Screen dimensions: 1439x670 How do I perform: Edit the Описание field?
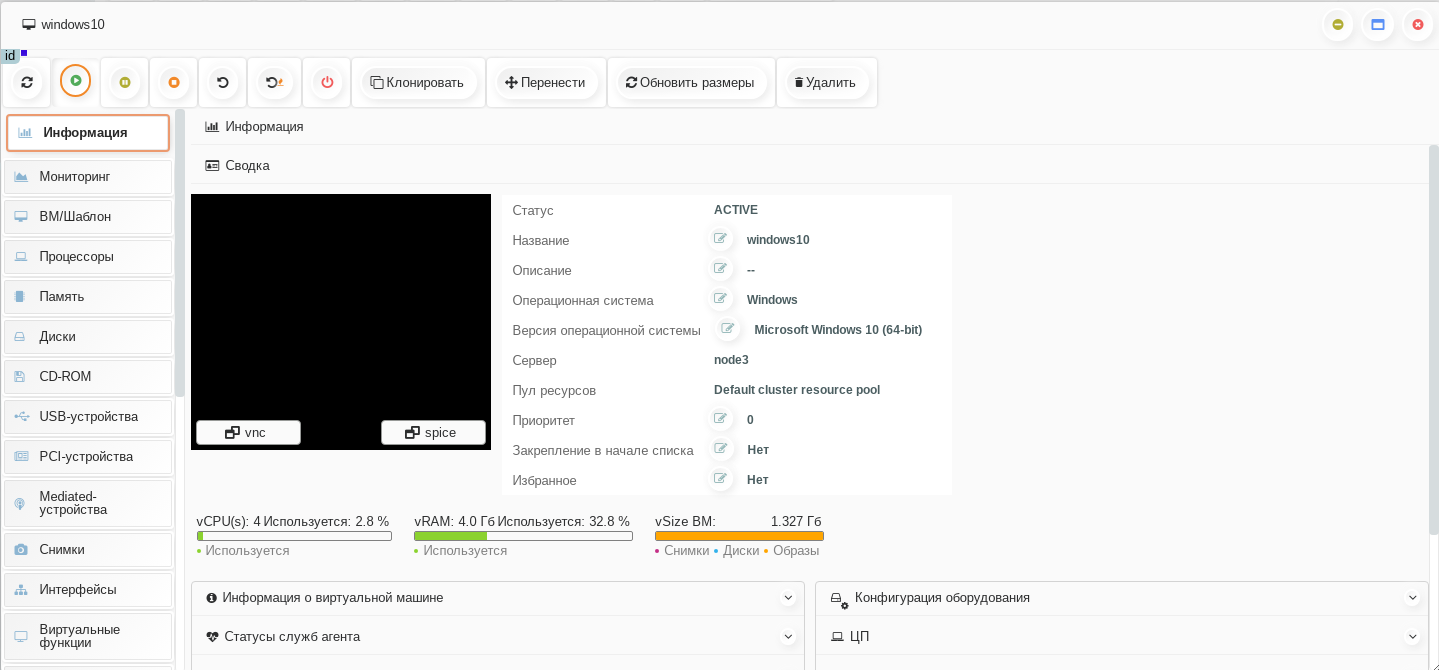pyautogui.click(x=720, y=269)
